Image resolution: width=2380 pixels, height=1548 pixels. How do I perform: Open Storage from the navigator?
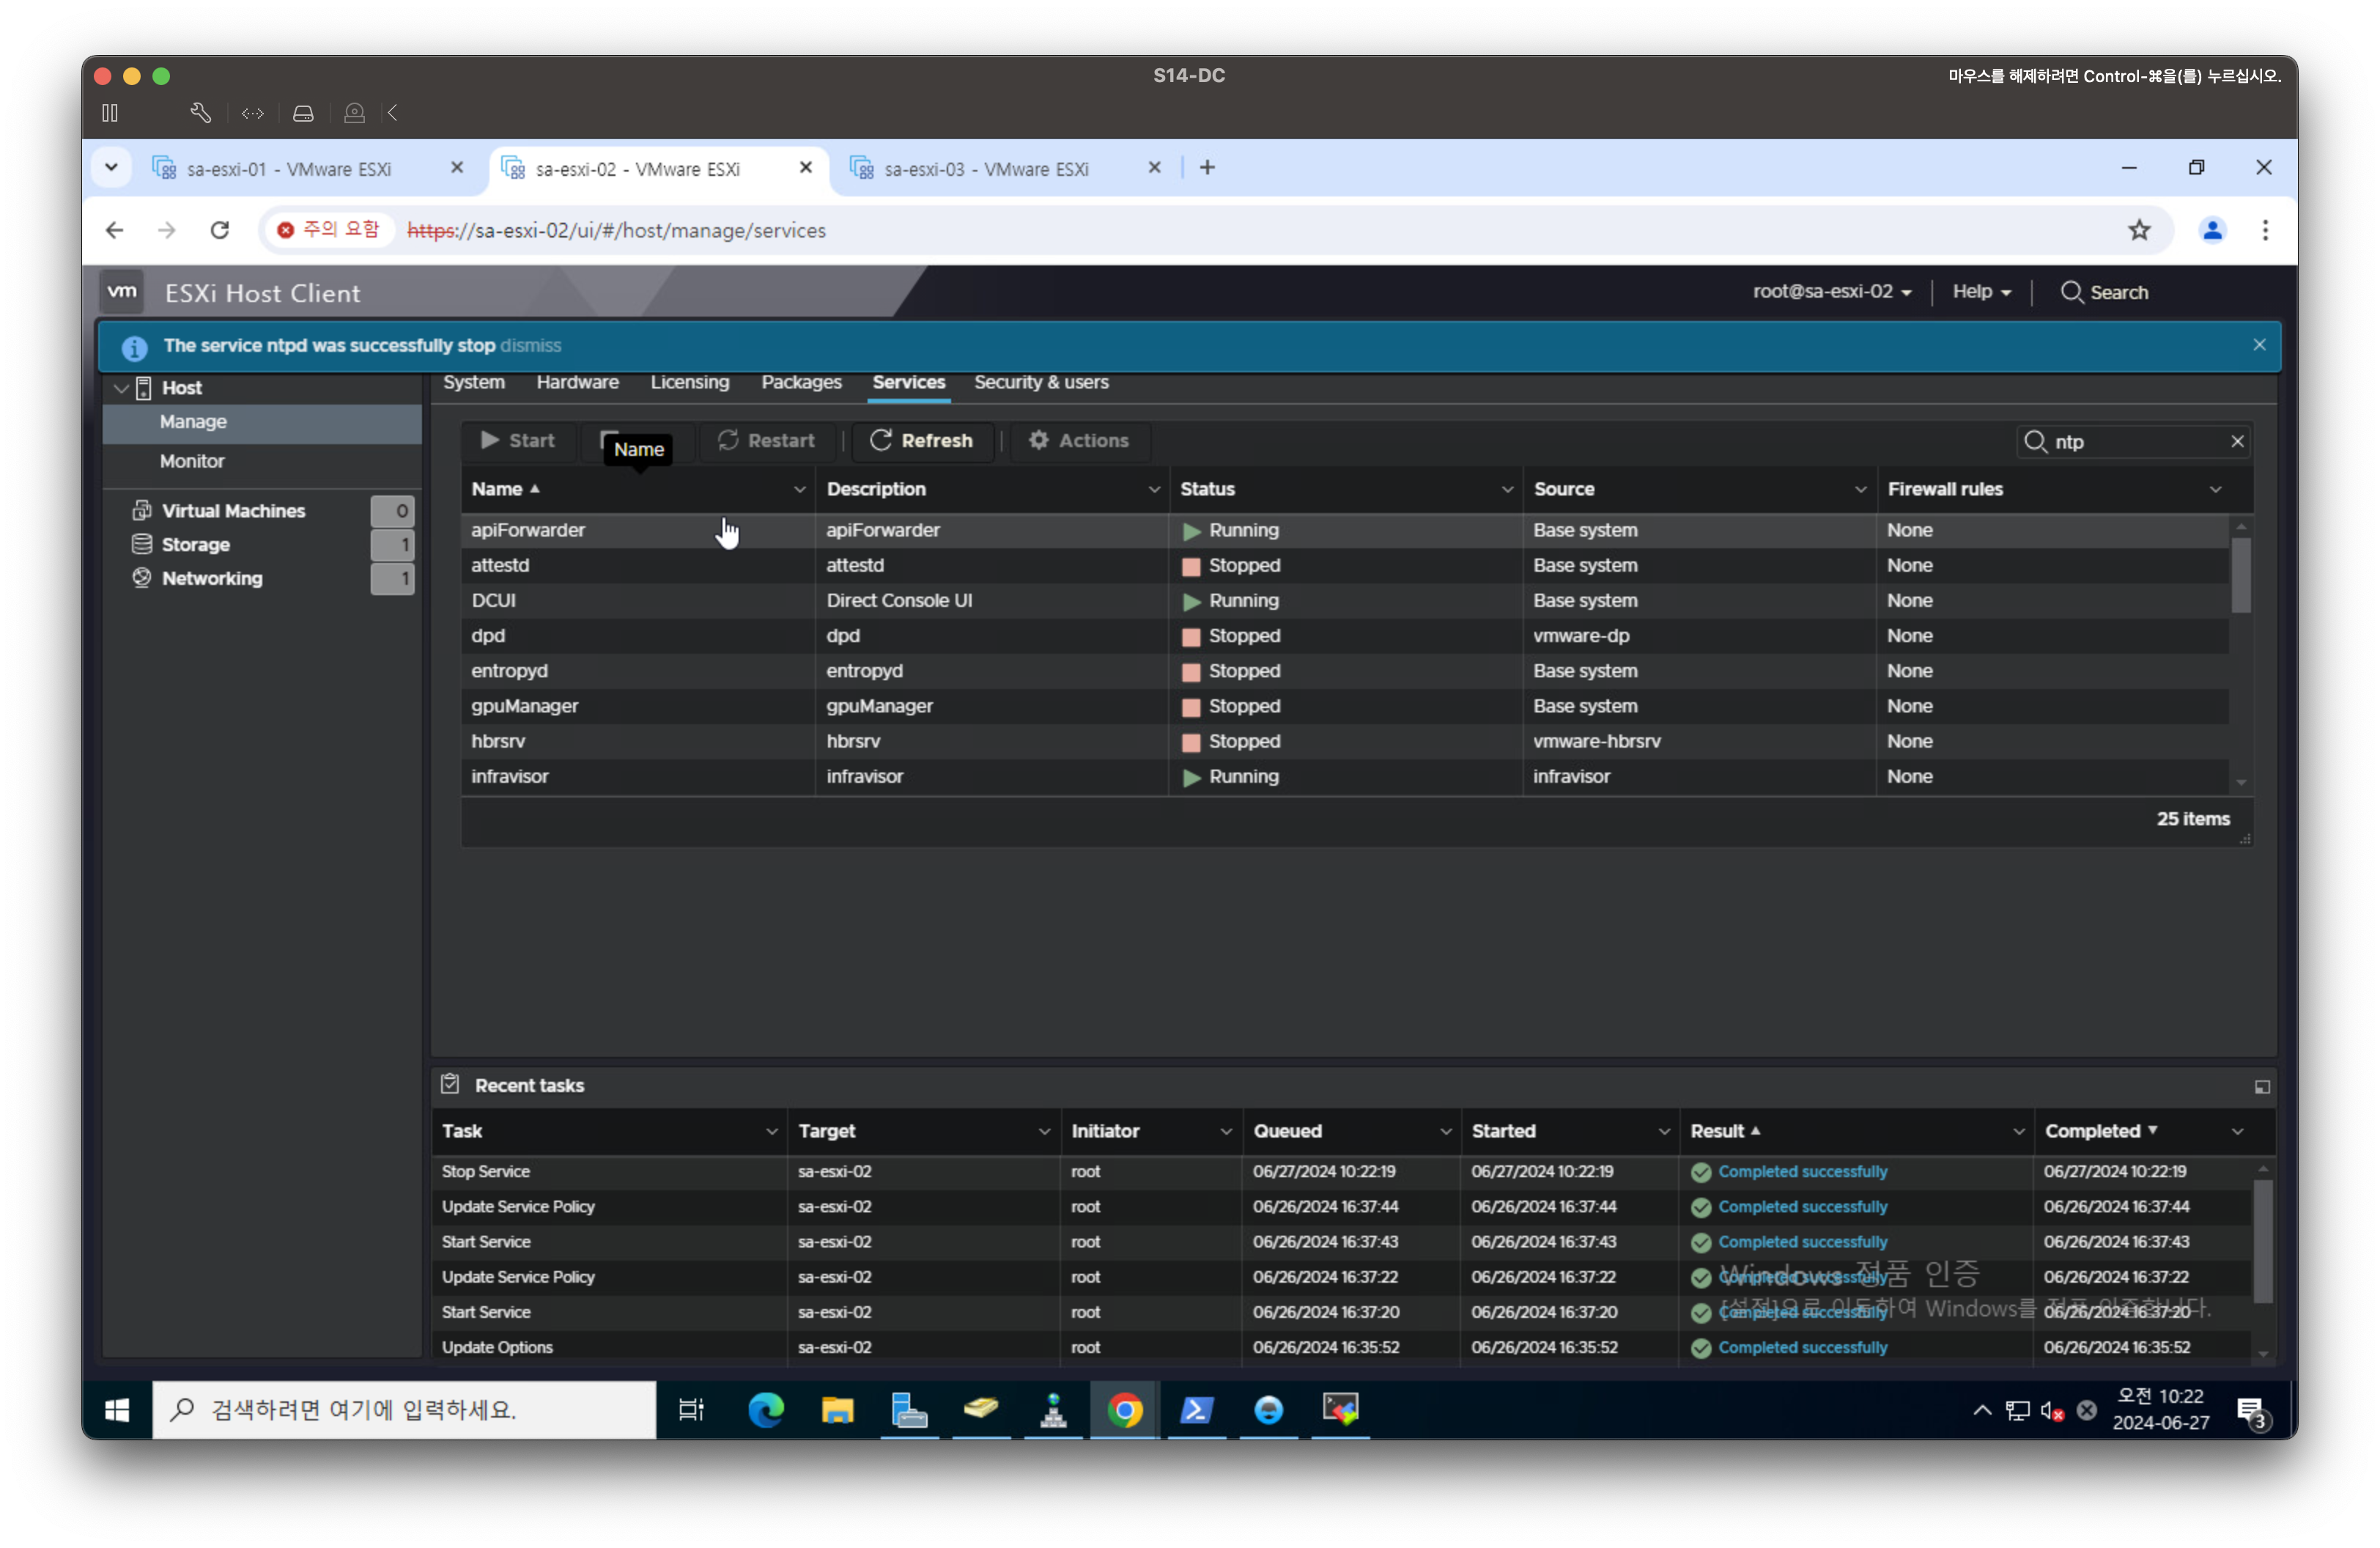click(196, 545)
